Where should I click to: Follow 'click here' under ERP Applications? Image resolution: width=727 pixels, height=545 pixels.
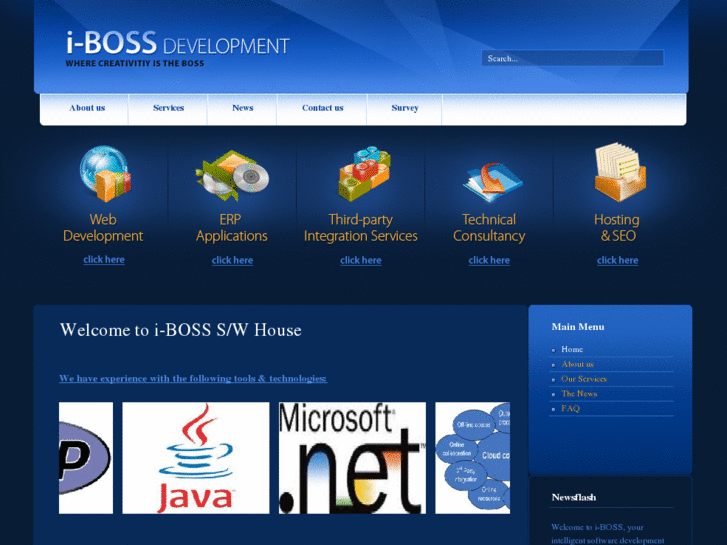pyautogui.click(x=232, y=260)
